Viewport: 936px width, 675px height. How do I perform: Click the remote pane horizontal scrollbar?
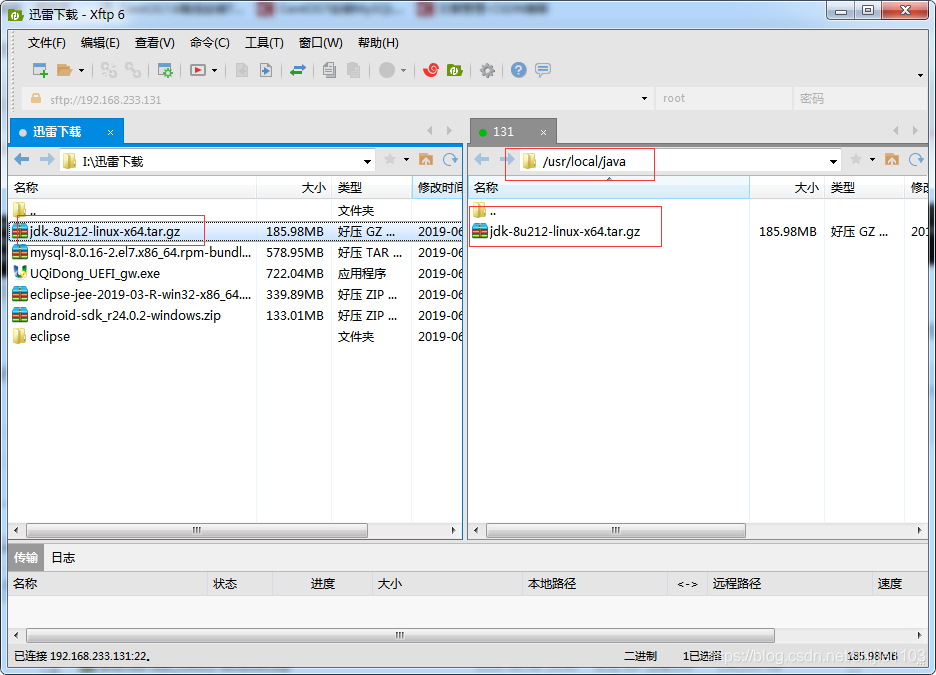(x=615, y=530)
